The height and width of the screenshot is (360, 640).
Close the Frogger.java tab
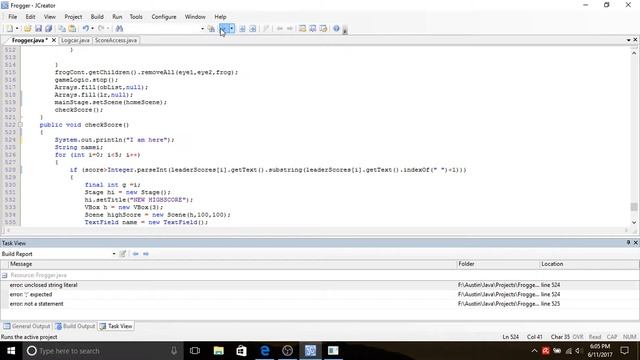click(x=53, y=40)
